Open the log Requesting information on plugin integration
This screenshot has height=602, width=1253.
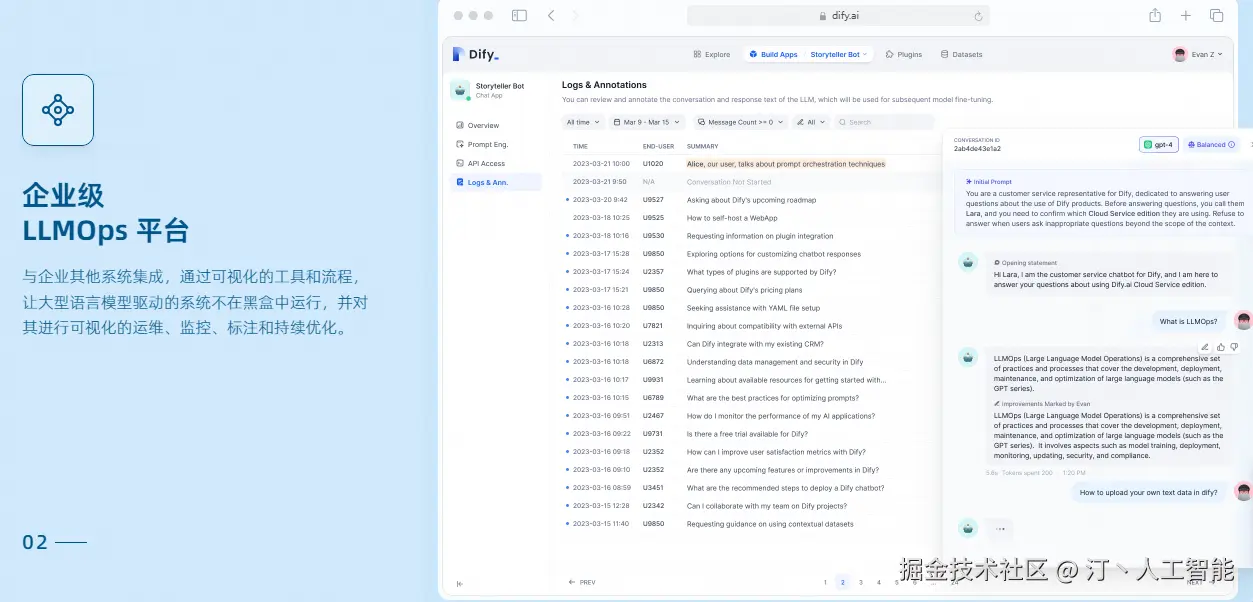(x=760, y=236)
